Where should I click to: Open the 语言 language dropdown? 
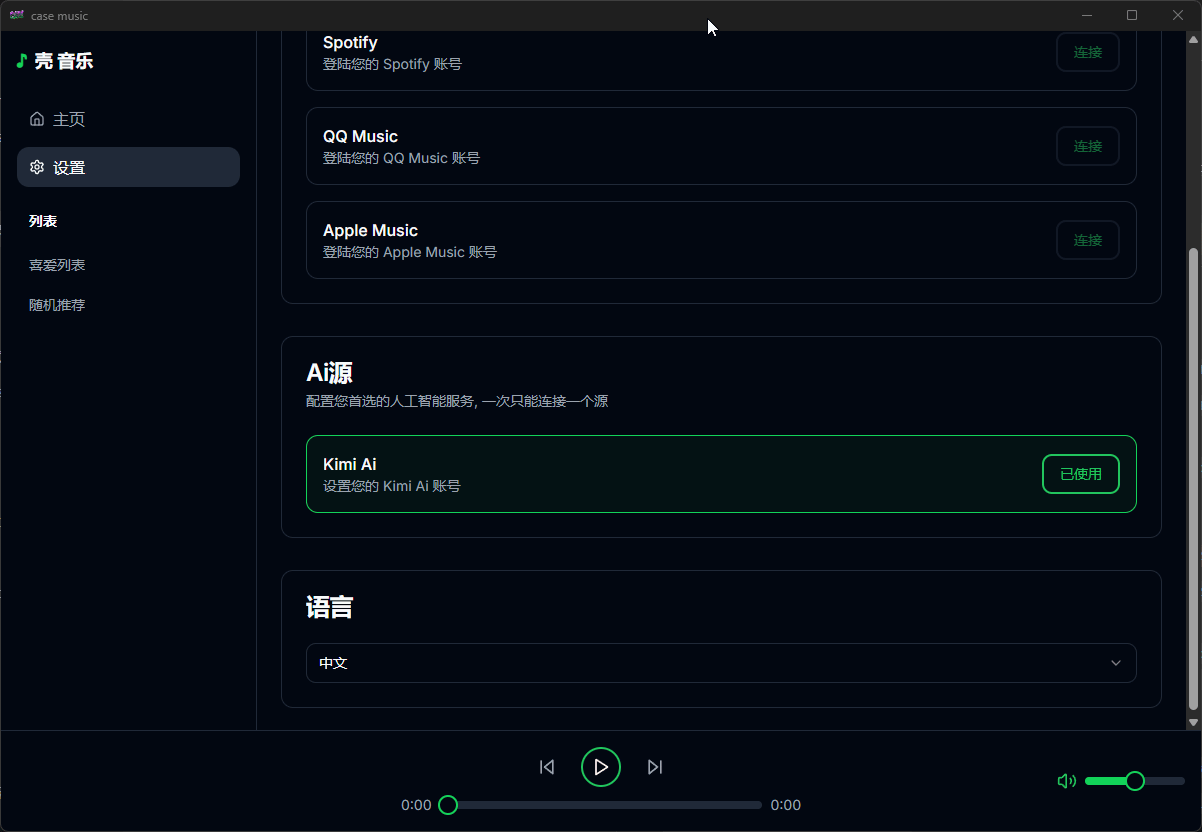click(720, 663)
